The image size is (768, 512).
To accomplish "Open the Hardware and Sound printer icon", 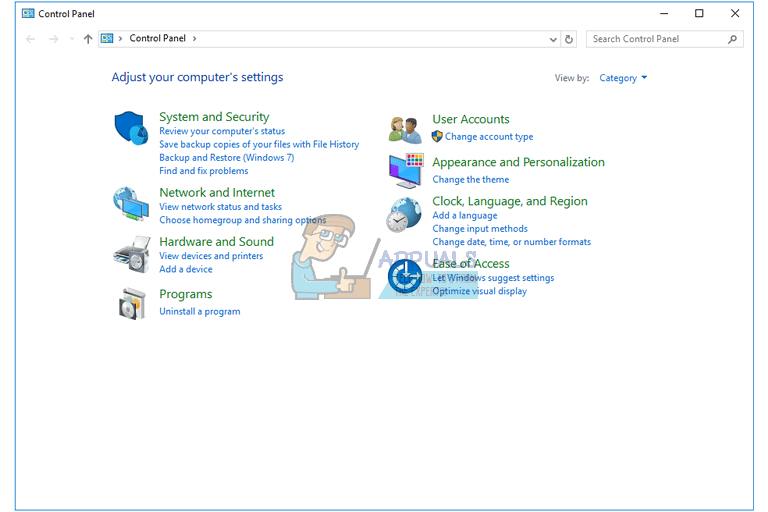I will tap(132, 254).
